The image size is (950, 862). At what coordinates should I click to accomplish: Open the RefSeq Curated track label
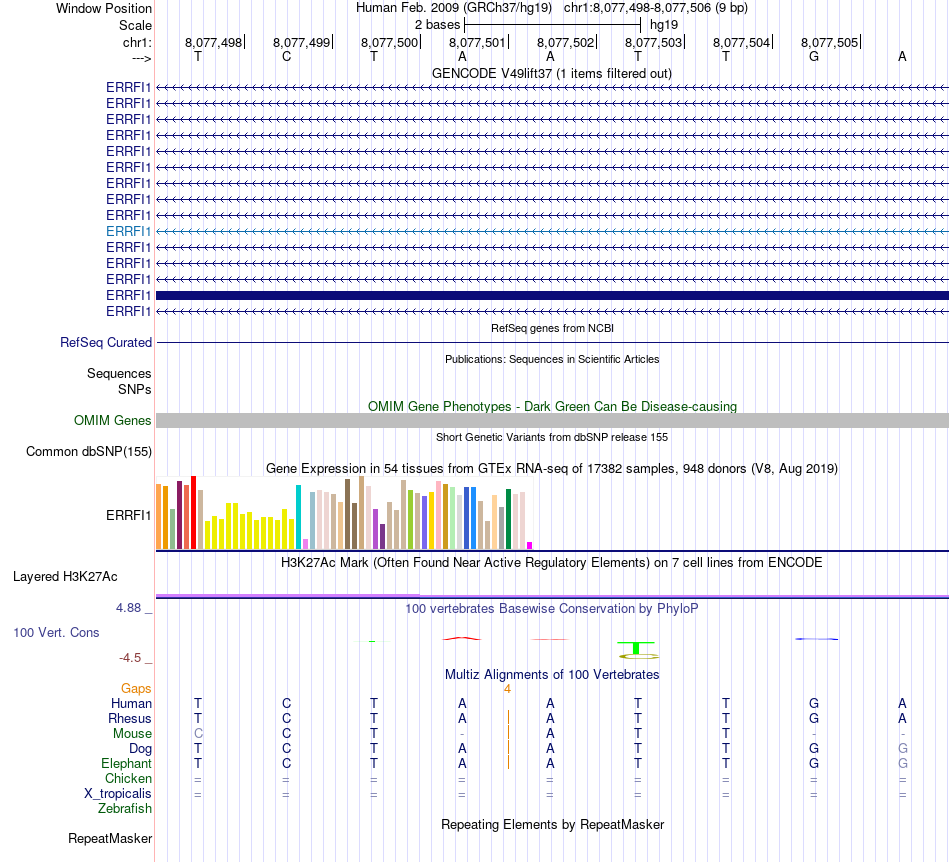106,342
